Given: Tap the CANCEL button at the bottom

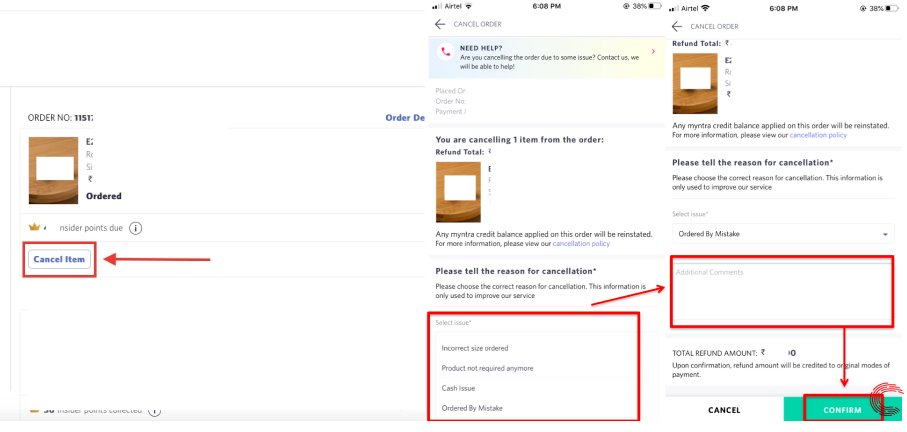Looking at the screenshot, I should (x=724, y=410).
